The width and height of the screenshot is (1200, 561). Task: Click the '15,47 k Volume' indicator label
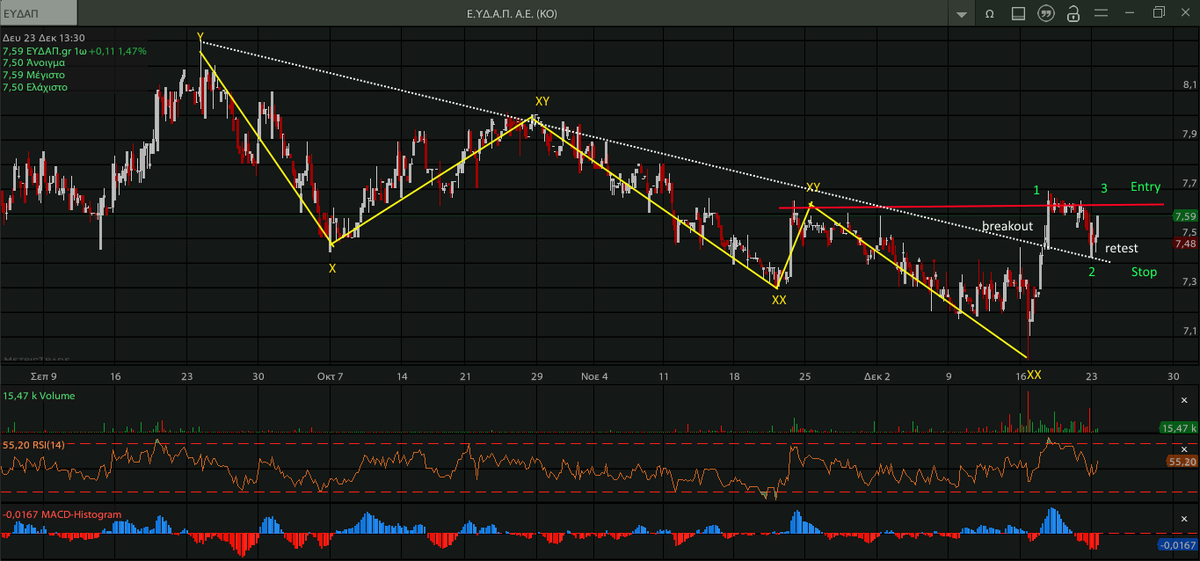tap(39, 396)
